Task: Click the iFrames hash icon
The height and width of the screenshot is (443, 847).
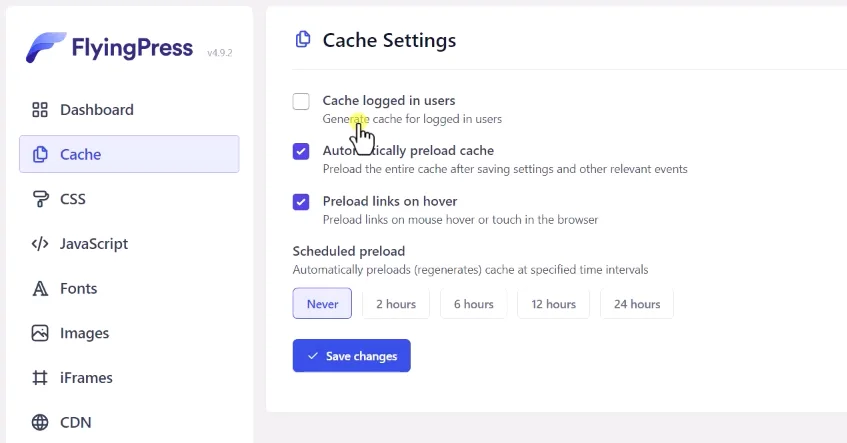Action: 40,378
